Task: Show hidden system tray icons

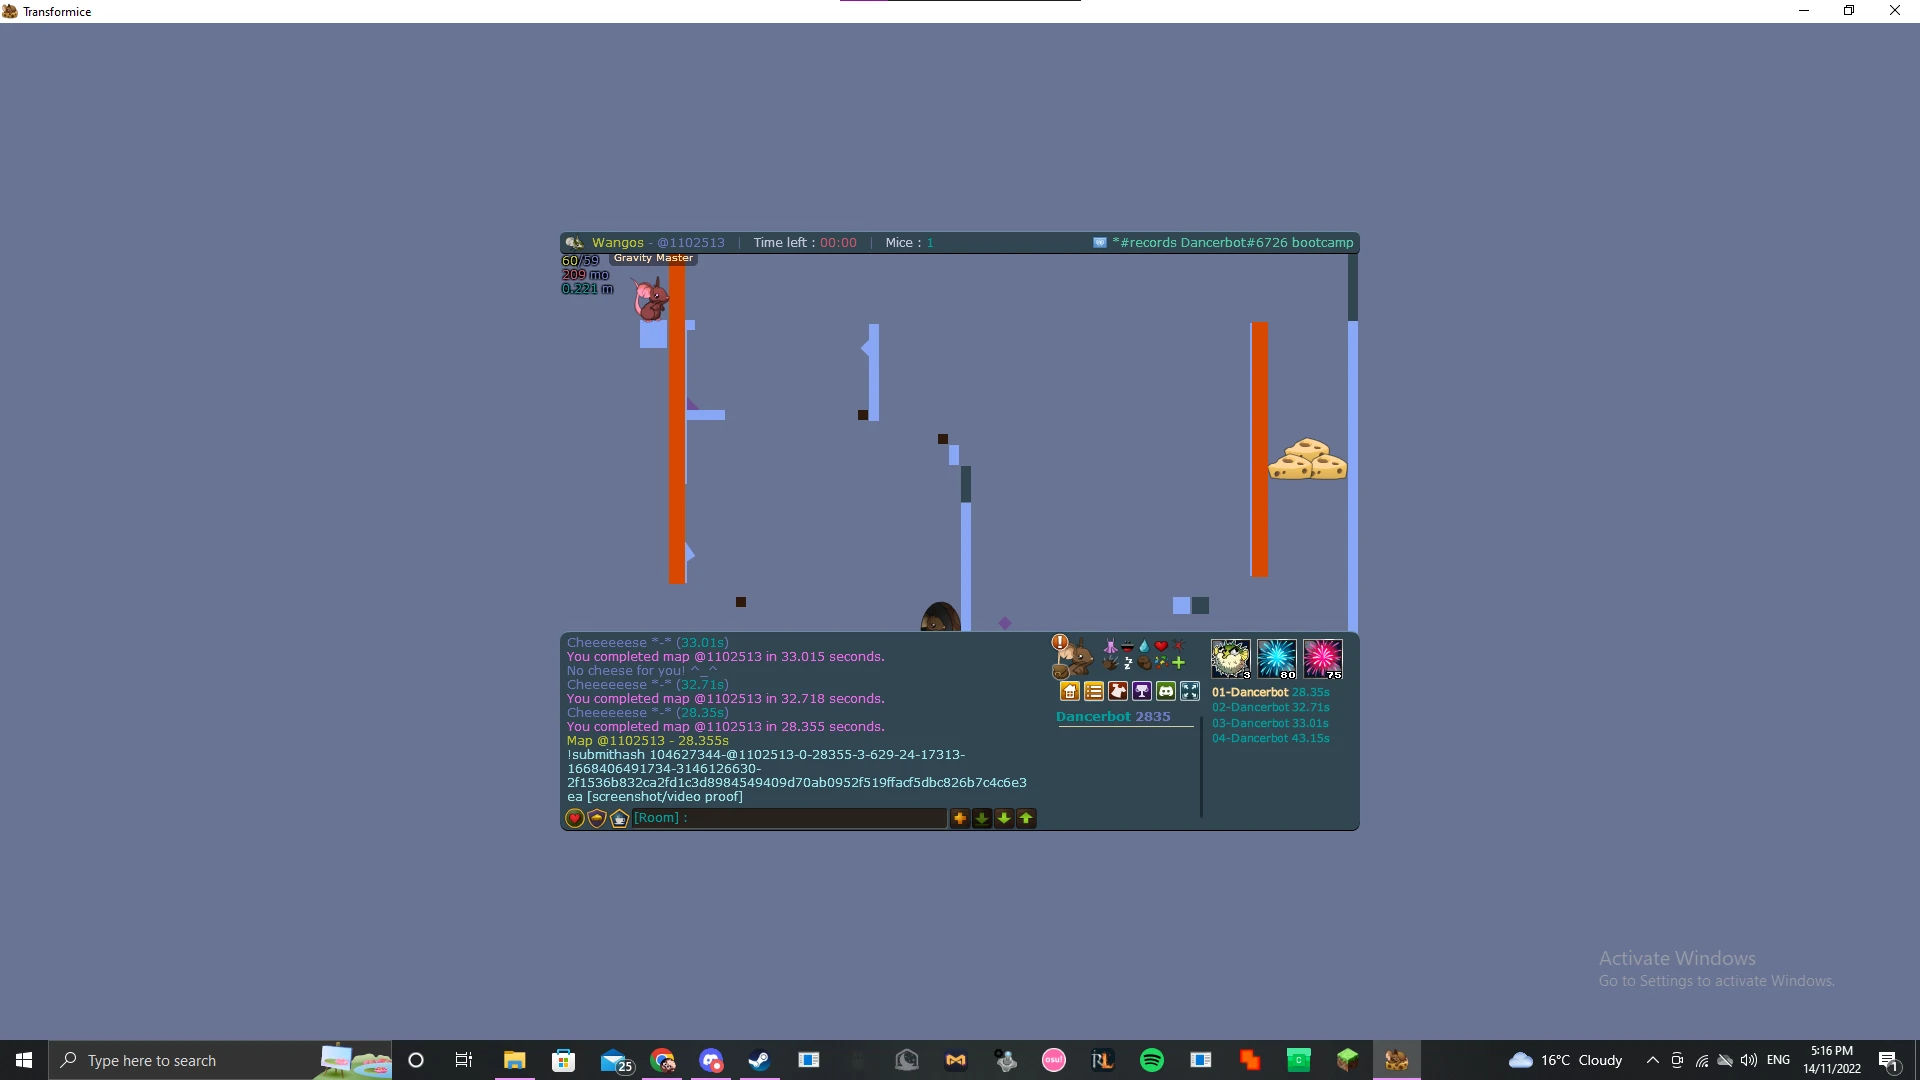Action: click(1652, 1060)
